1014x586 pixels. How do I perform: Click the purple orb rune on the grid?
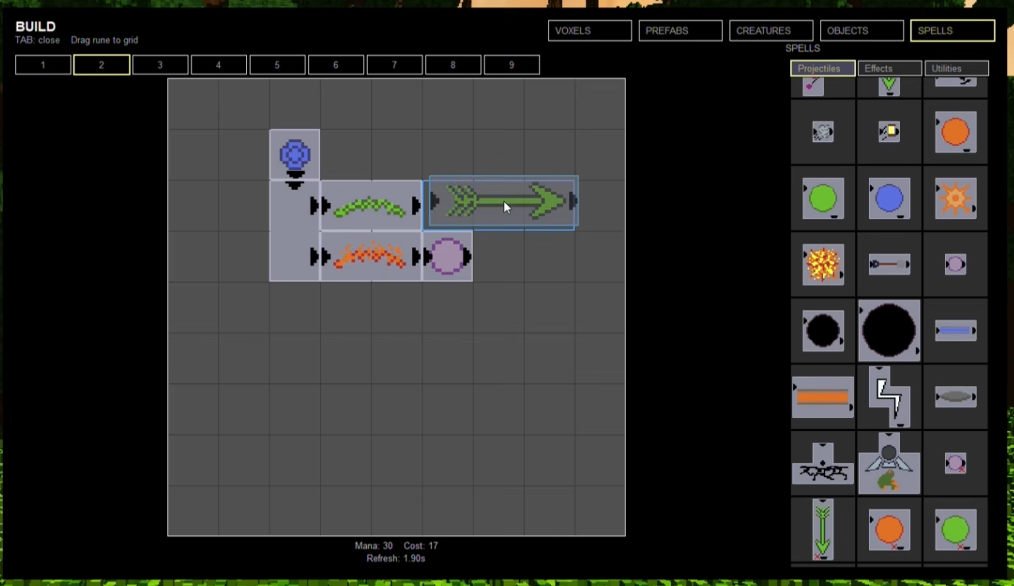pos(447,256)
